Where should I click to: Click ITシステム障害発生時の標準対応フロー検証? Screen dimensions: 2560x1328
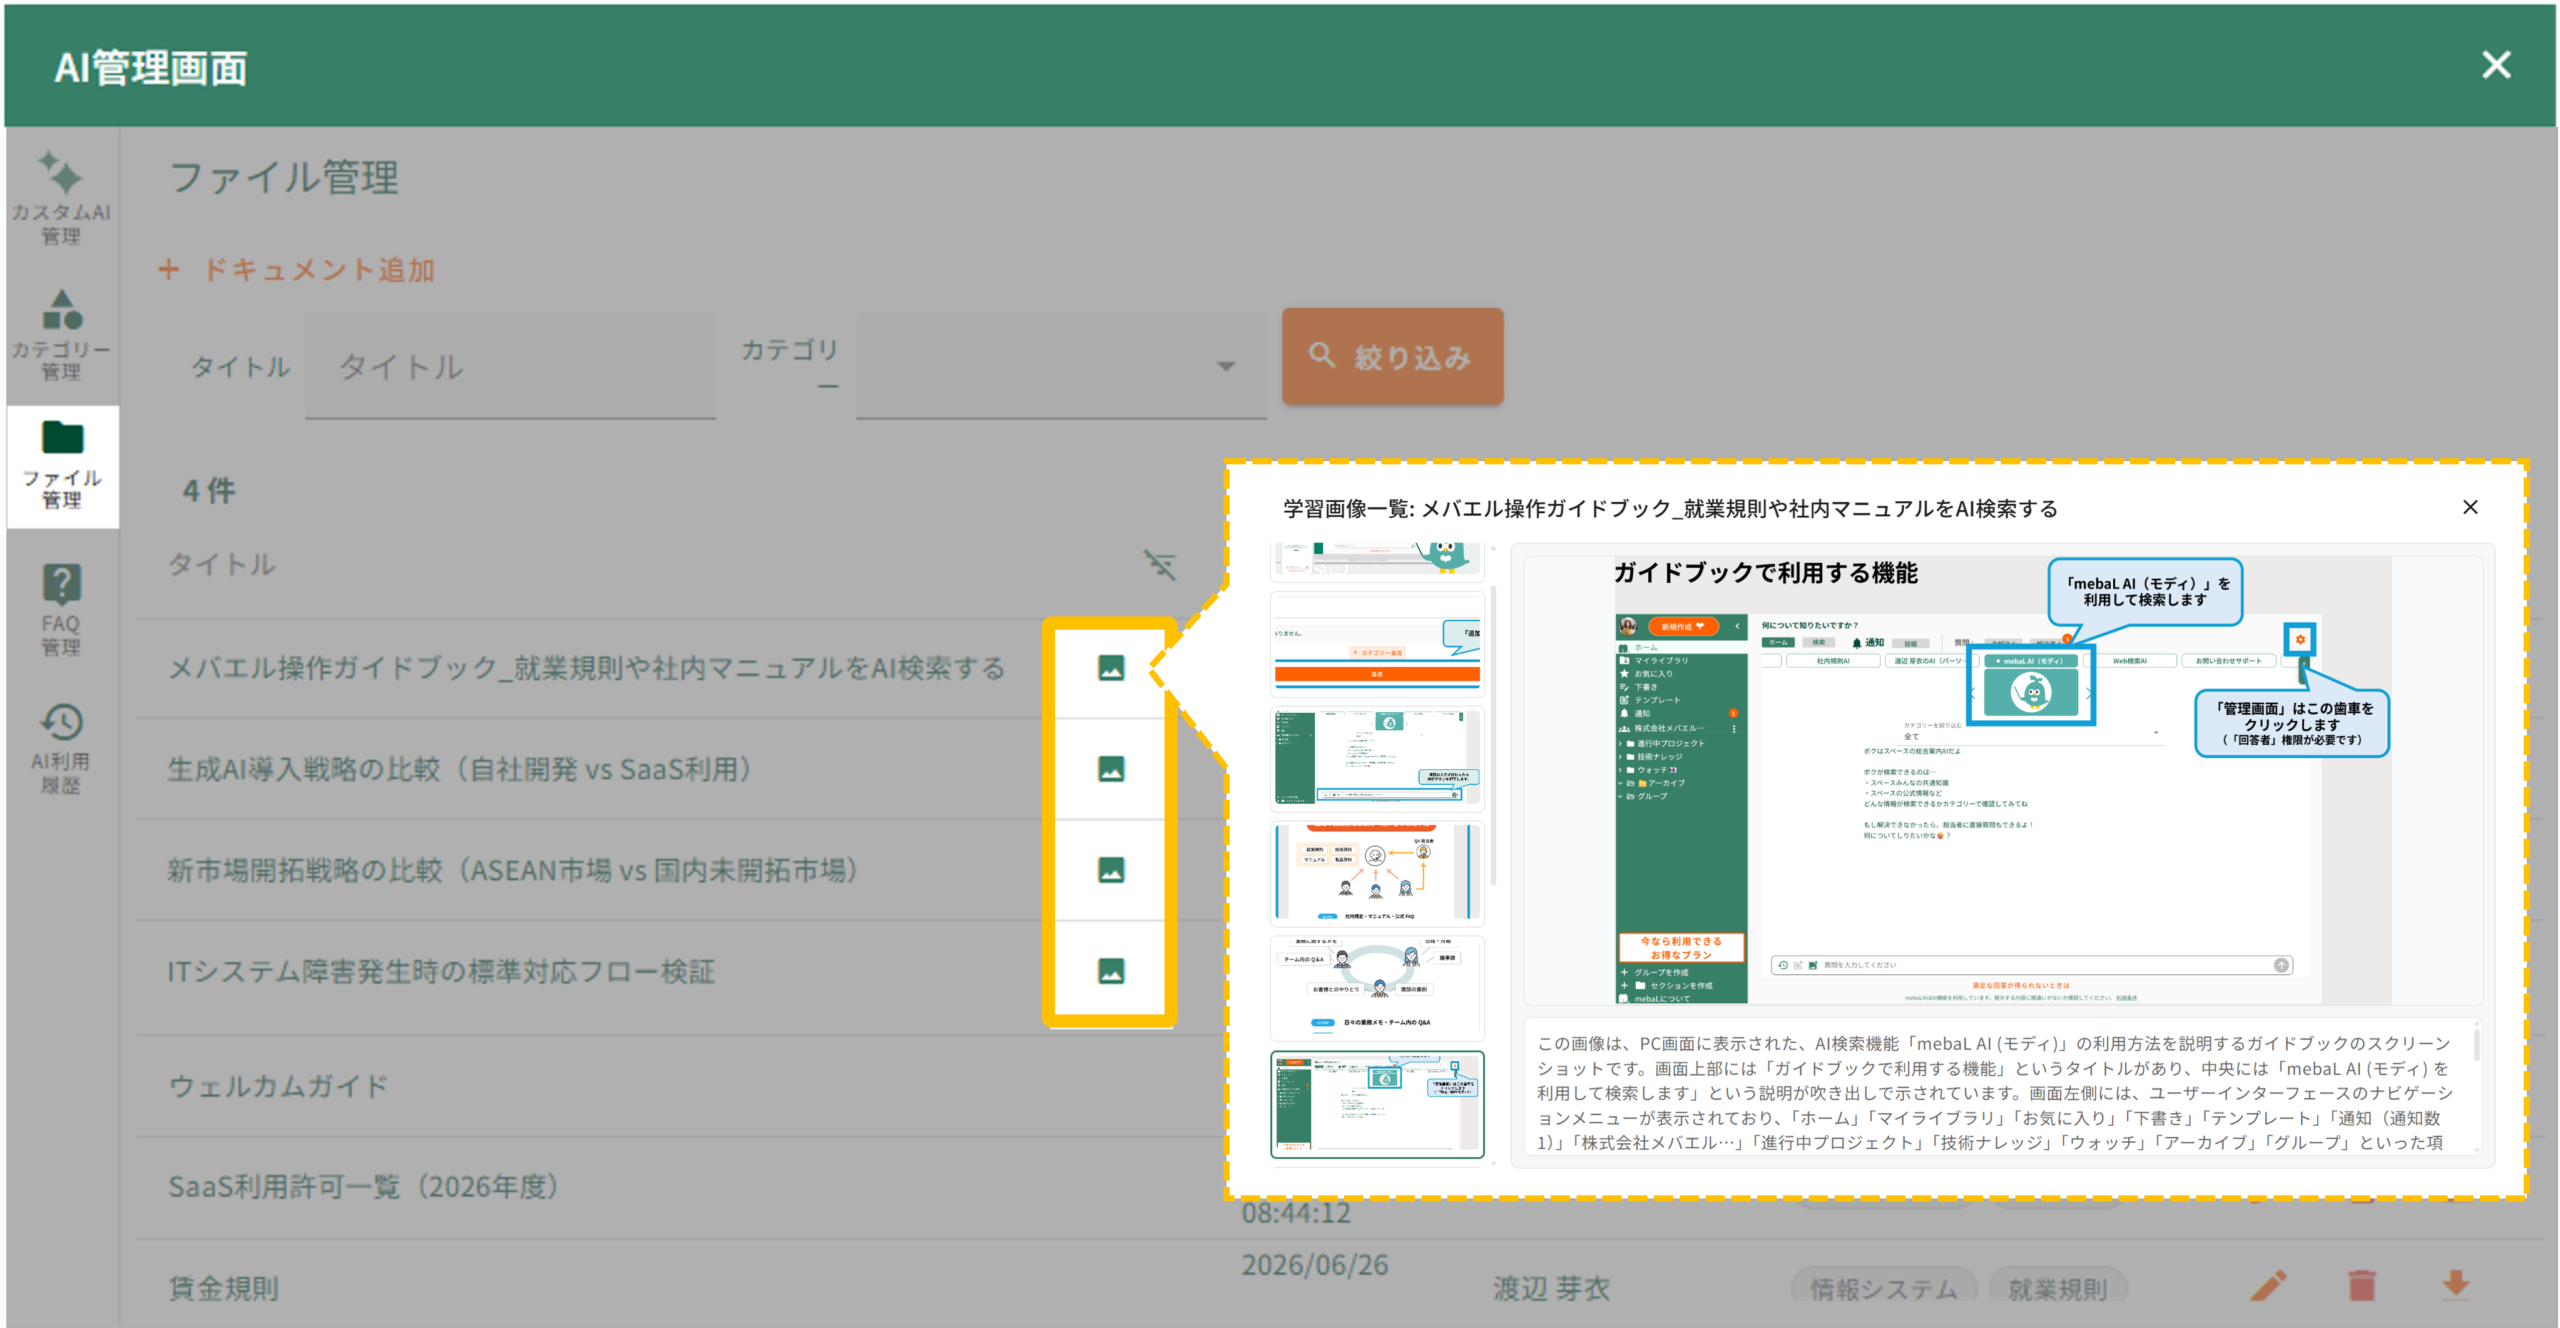click(441, 971)
